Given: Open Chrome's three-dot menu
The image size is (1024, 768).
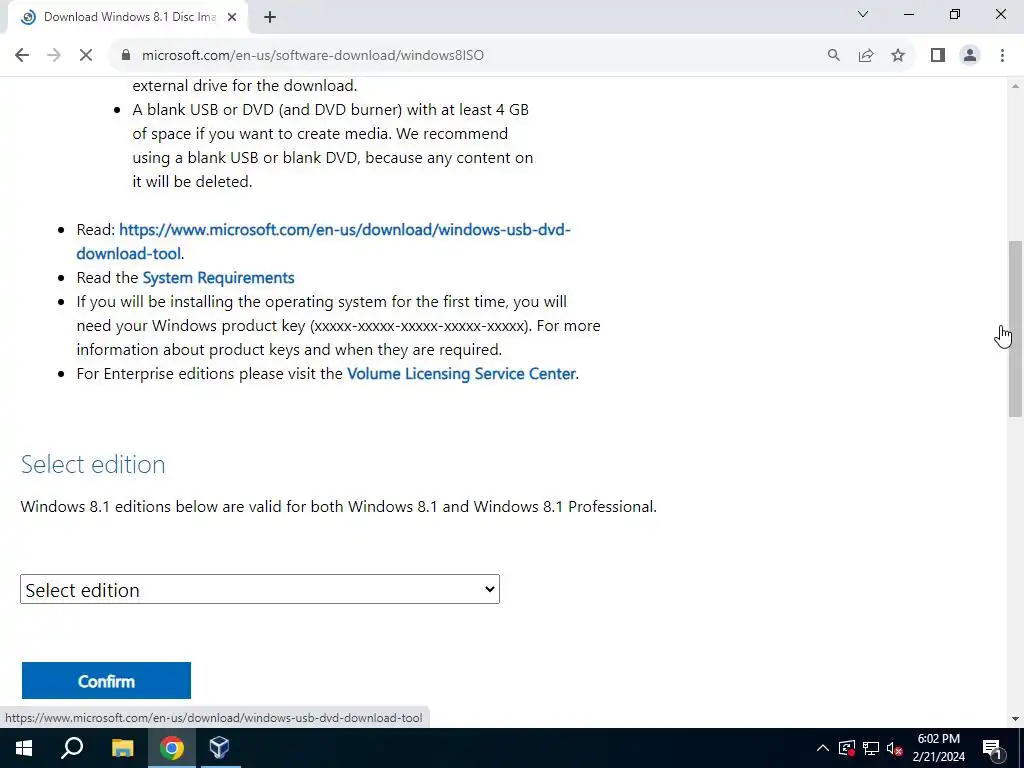Looking at the screenshot, I should point(1002,55).
